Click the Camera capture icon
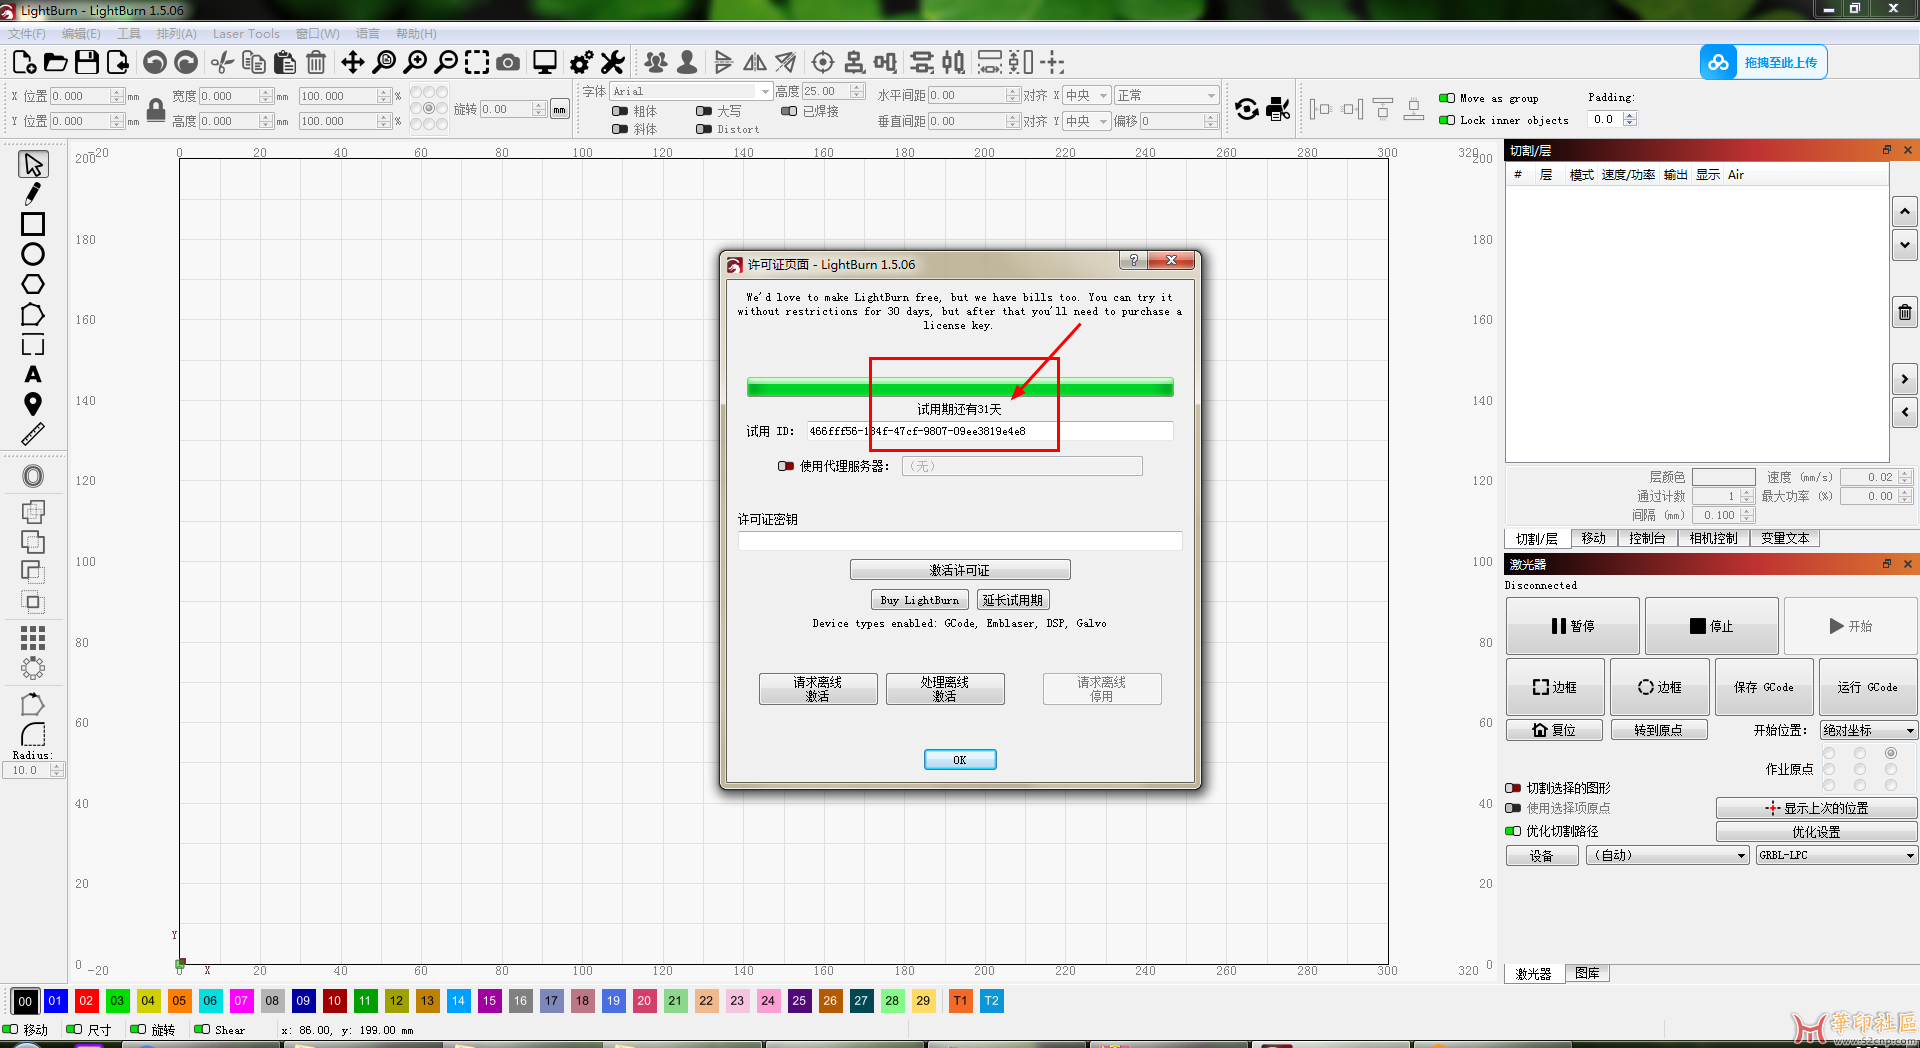 coord(508,62)
